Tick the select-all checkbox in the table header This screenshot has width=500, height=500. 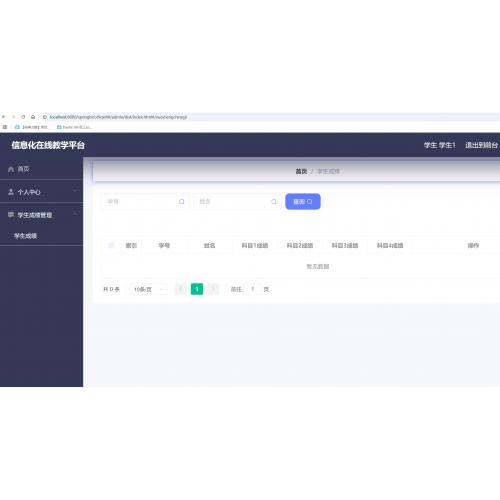click(x=111, y=246)
